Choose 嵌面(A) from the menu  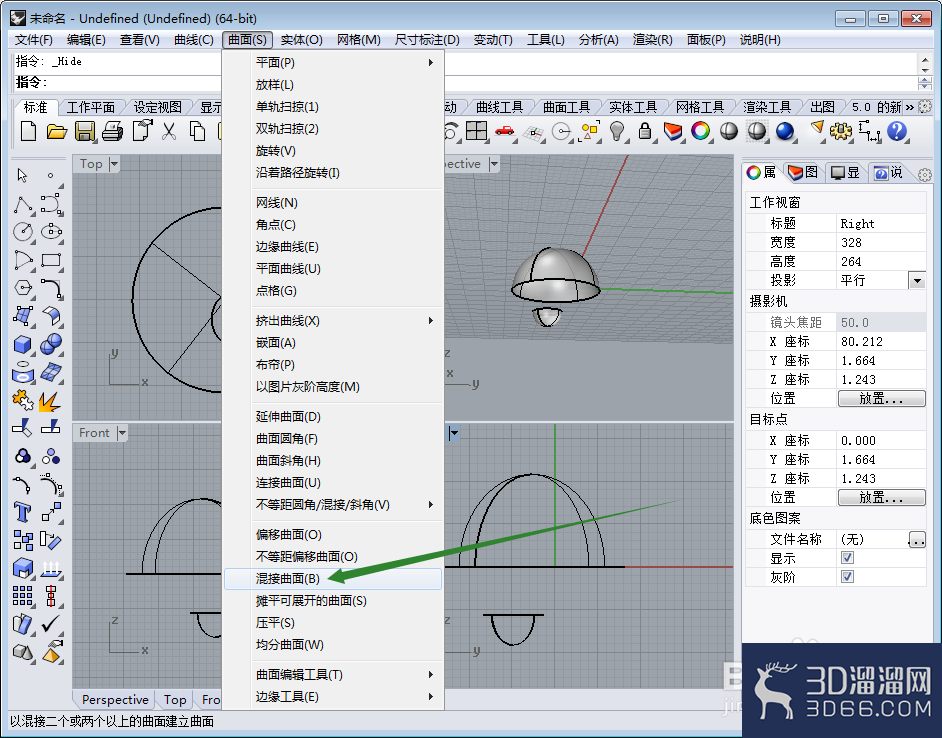[333, 343]
